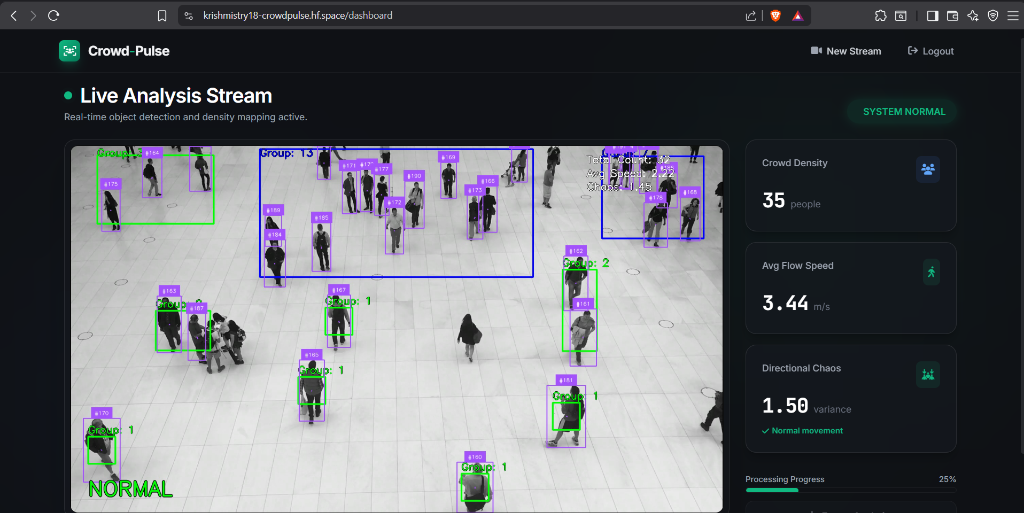Click the Avg Flow Speed walking icon

931,272
